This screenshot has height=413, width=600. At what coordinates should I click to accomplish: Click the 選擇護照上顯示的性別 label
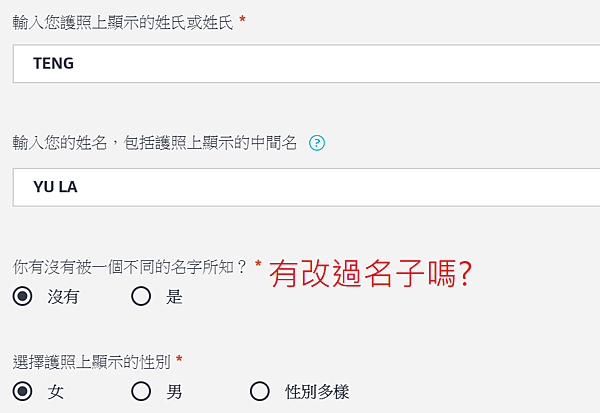coord(91,362)
